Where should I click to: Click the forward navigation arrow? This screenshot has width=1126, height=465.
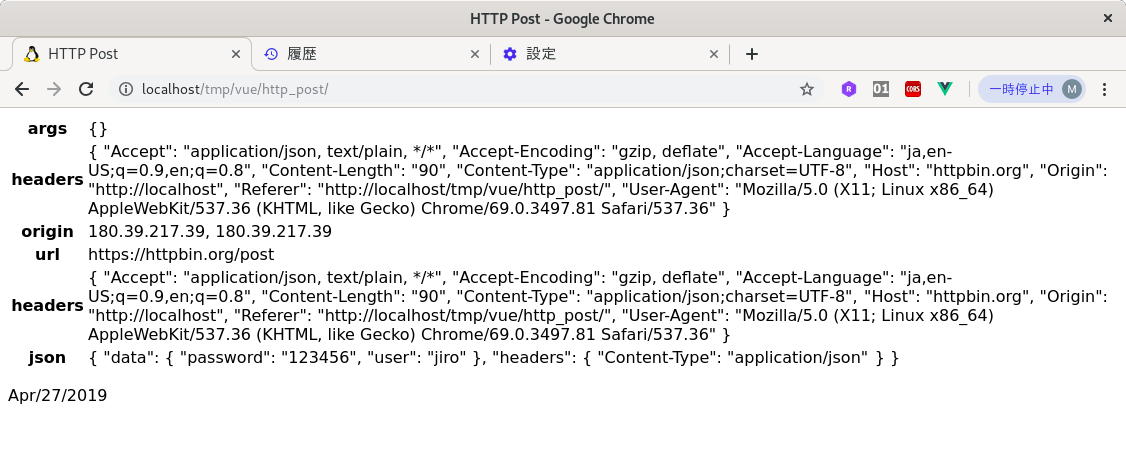coord(54,89)
